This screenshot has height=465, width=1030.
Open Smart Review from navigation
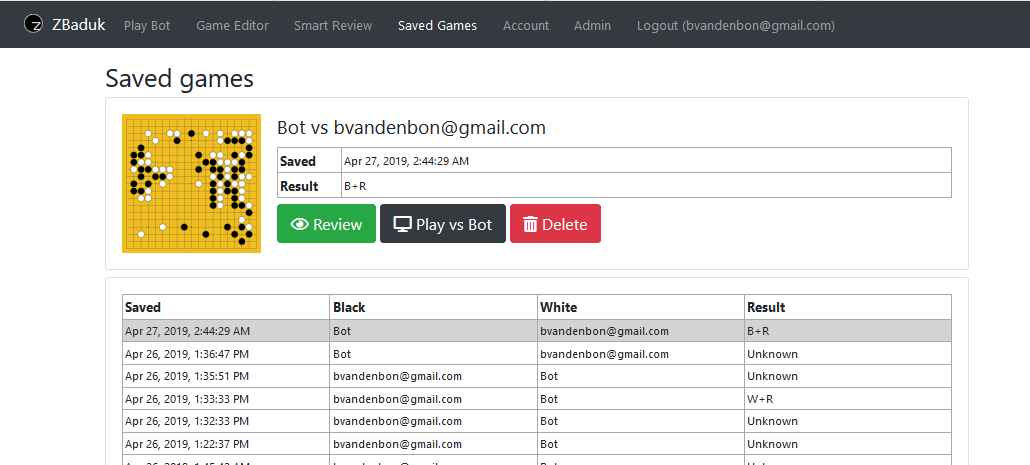(x=333, y=25)
